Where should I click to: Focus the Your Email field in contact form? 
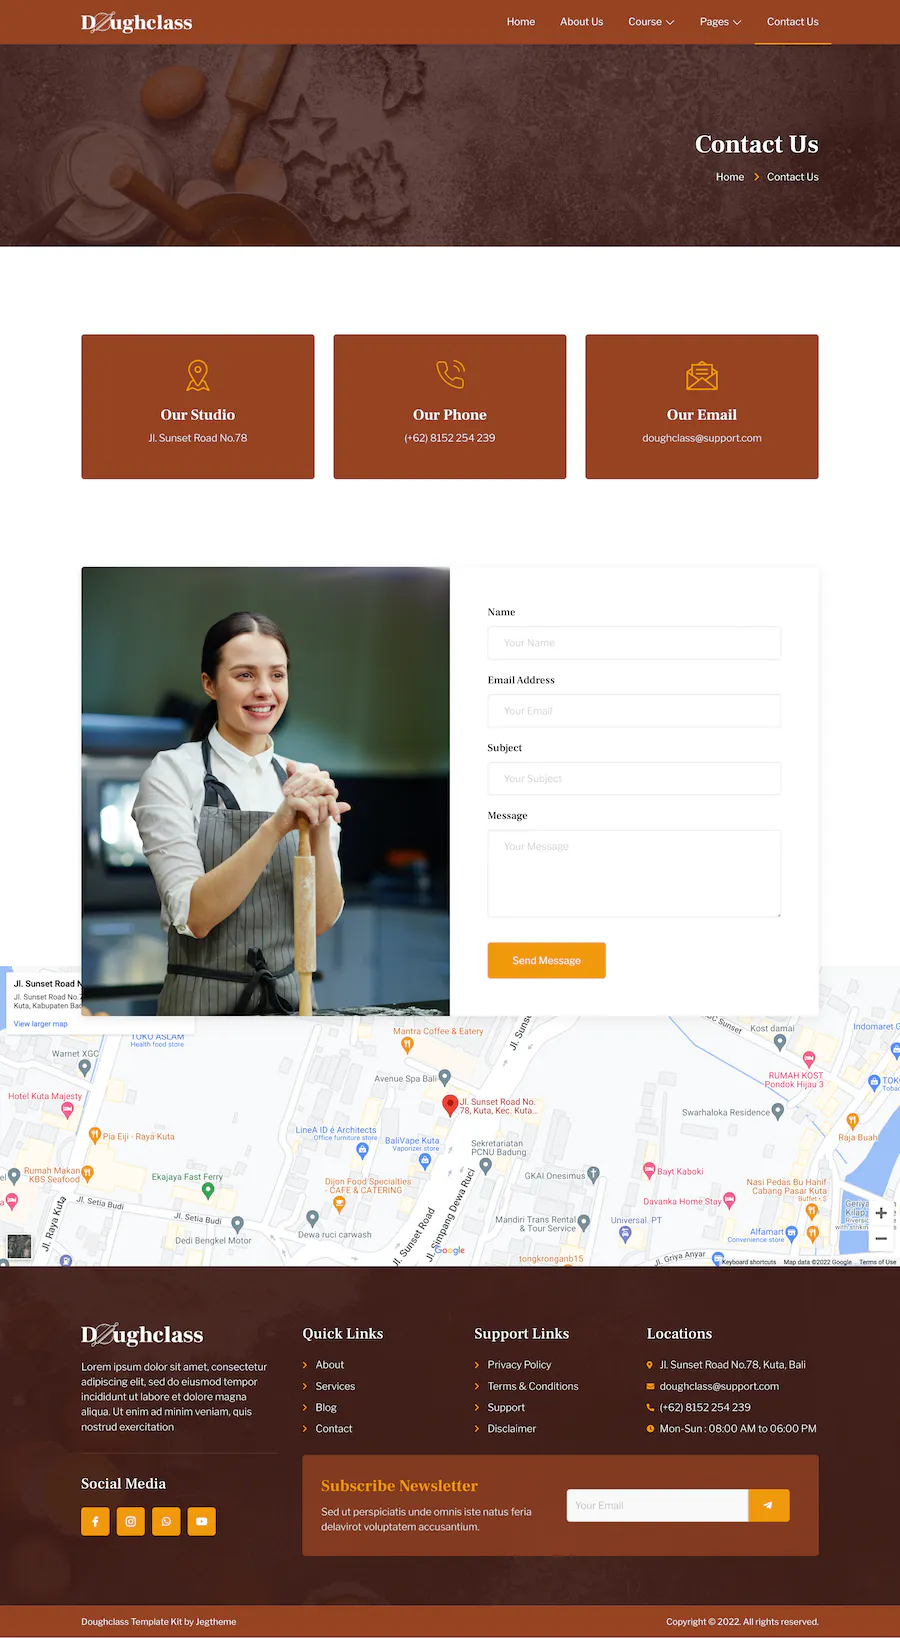pyautogui.click(x=634, y=711)
